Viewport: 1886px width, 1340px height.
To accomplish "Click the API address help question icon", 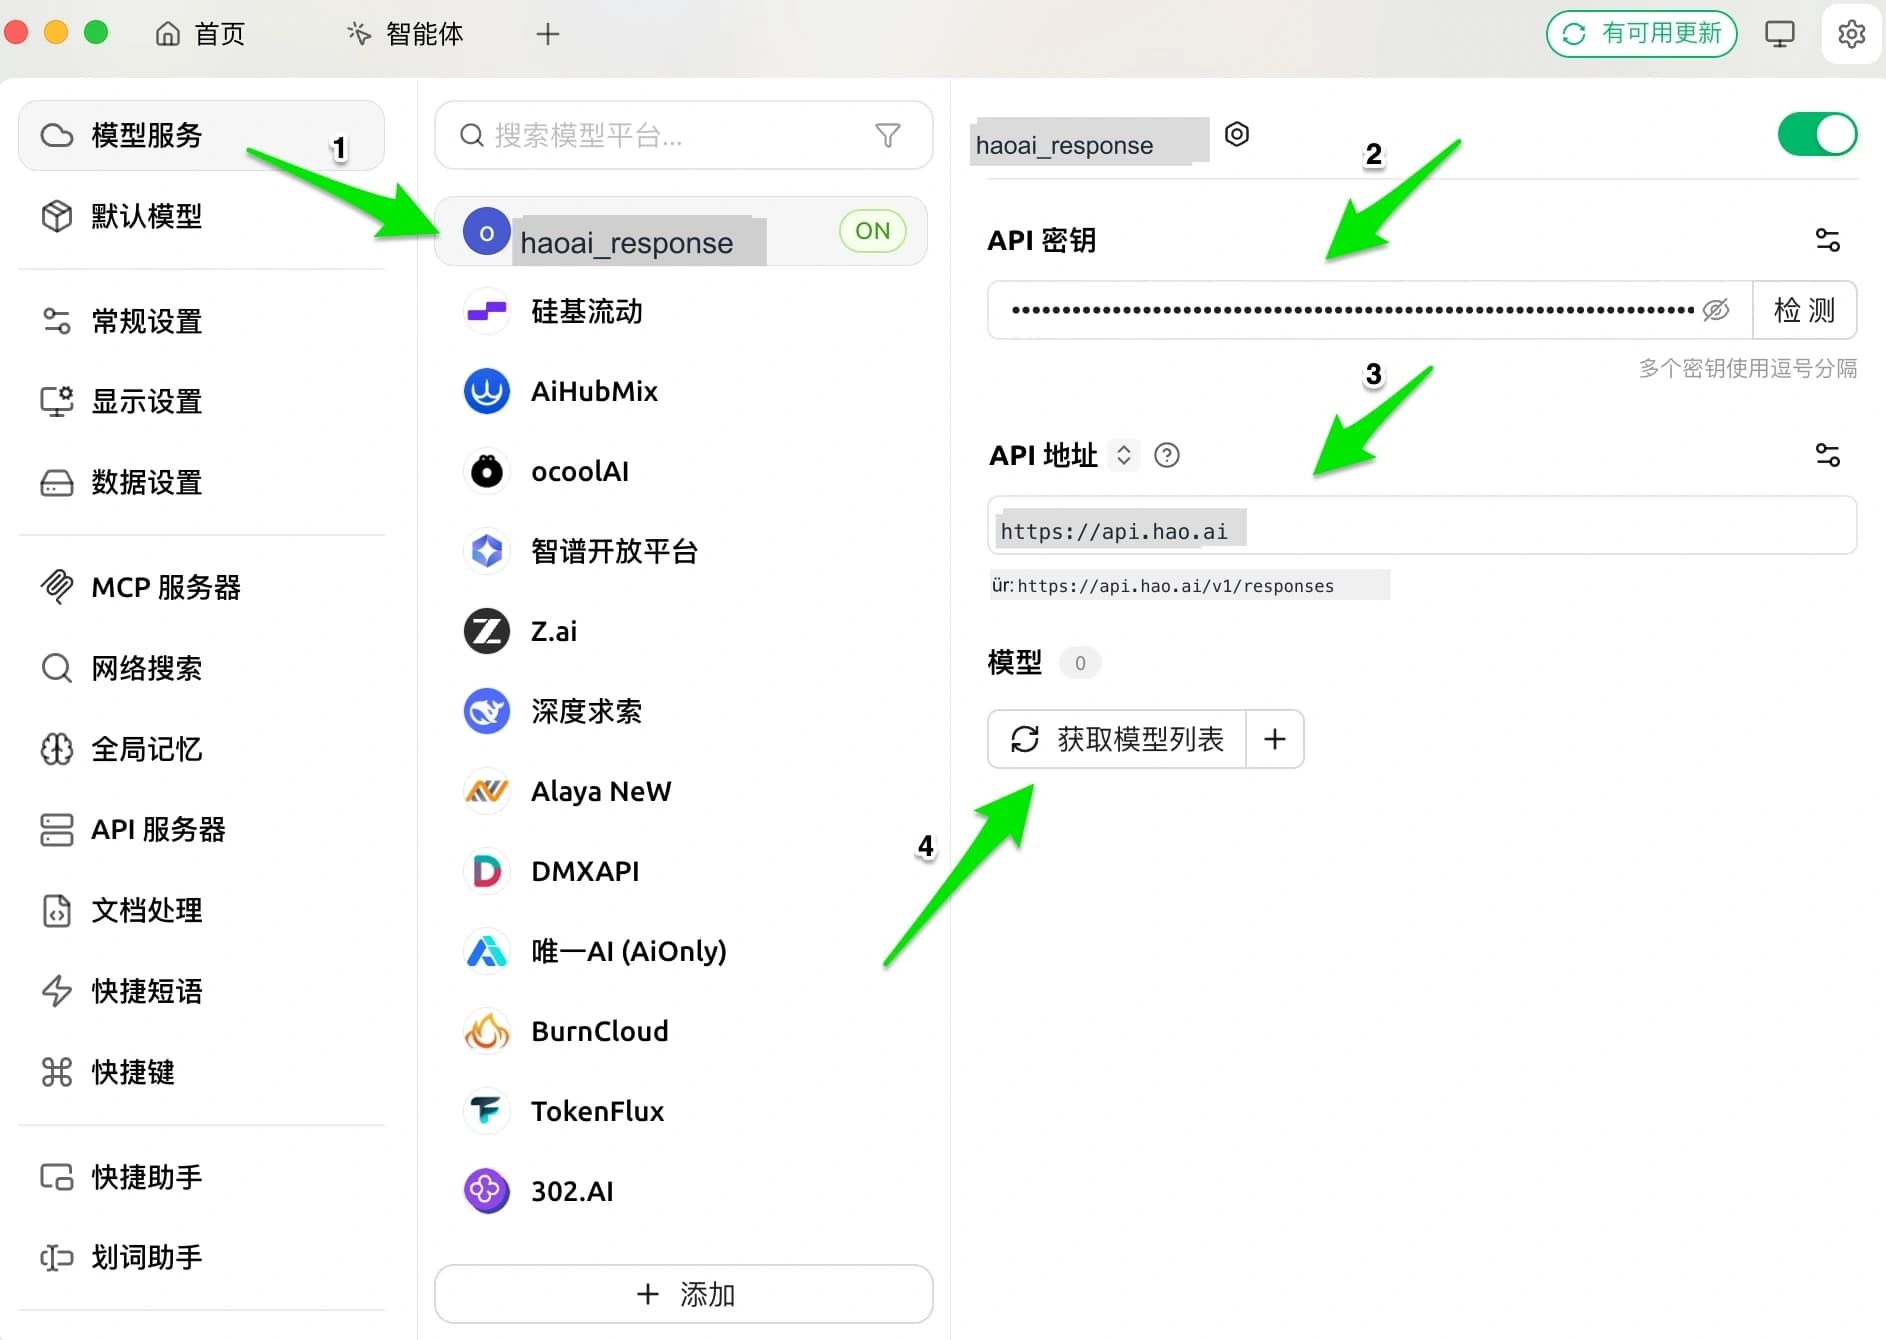I will coord(1166,455).
